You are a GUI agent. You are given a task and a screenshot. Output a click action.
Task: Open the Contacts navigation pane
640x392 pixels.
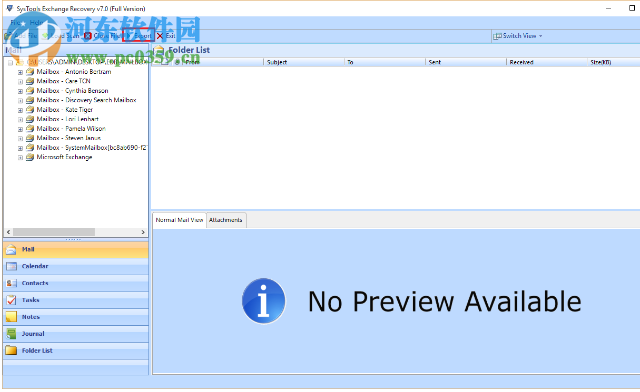(76, 283)
